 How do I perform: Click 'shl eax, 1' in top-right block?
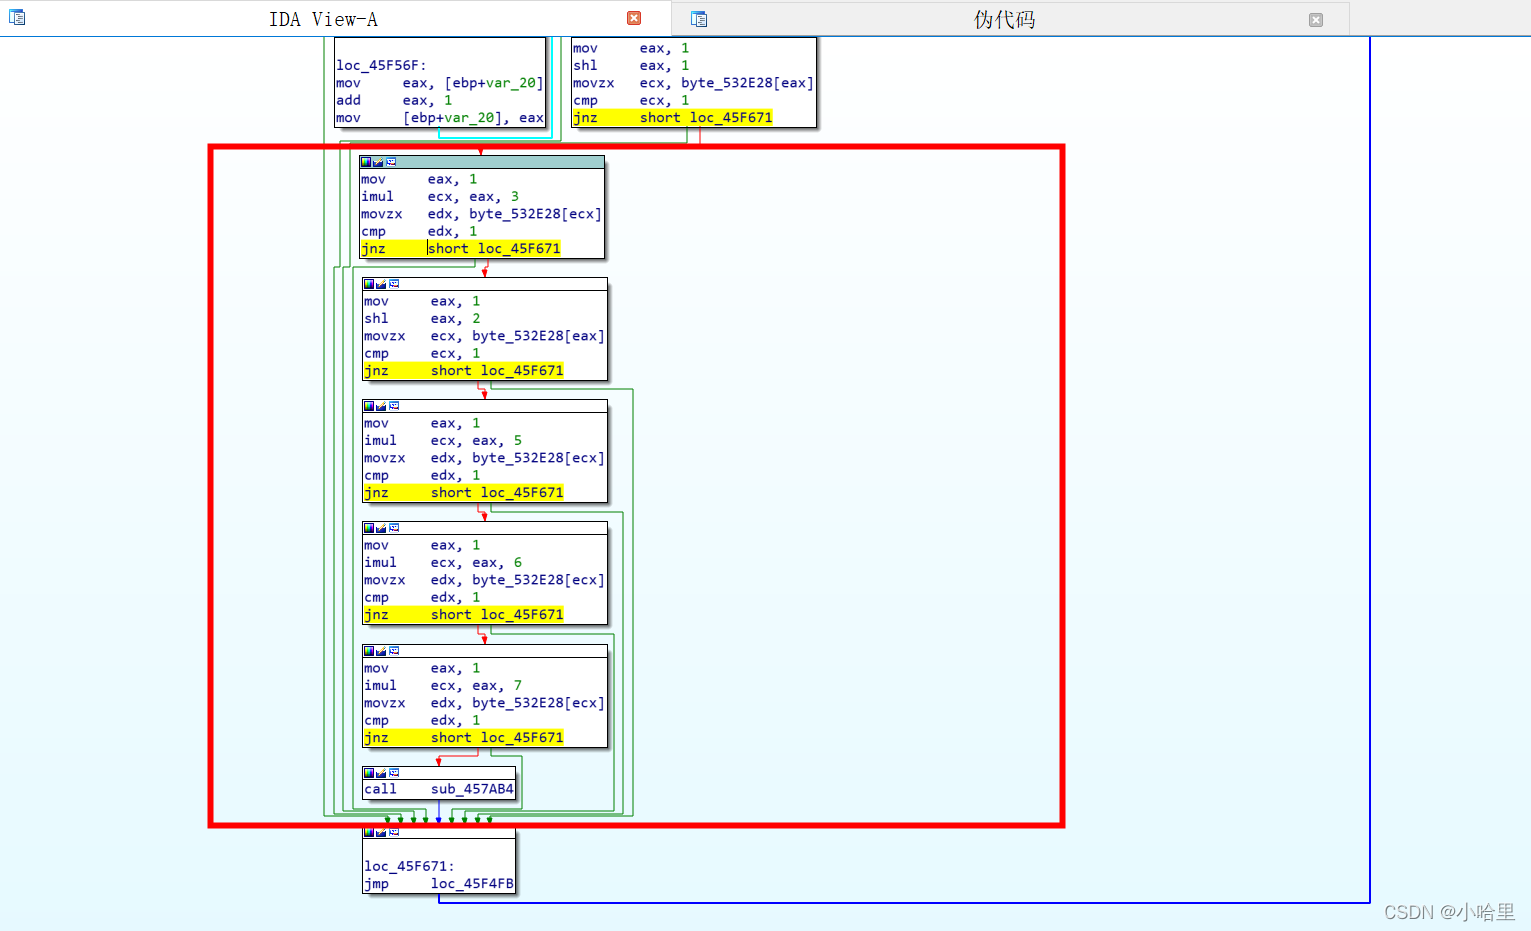(631, 65)
